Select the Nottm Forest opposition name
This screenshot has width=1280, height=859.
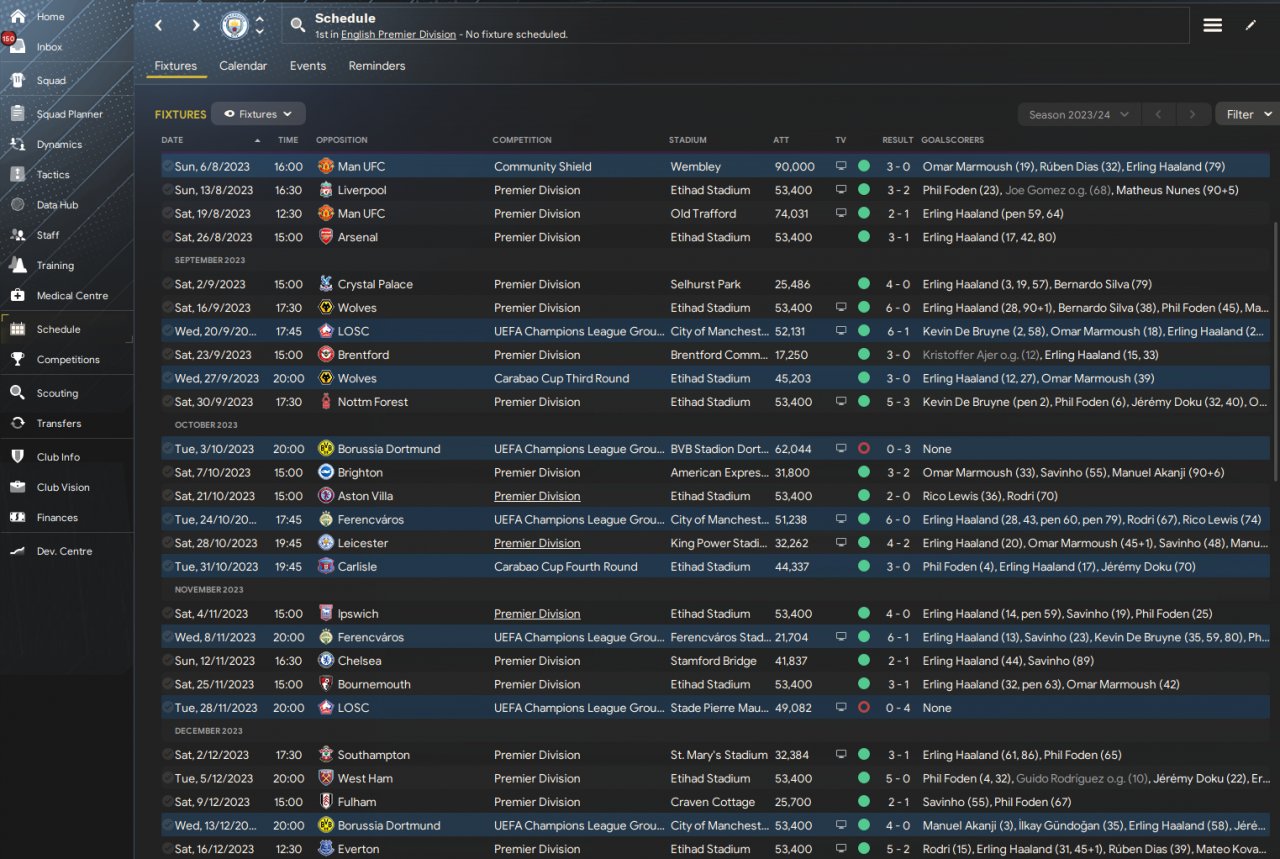tap(373, 402)
